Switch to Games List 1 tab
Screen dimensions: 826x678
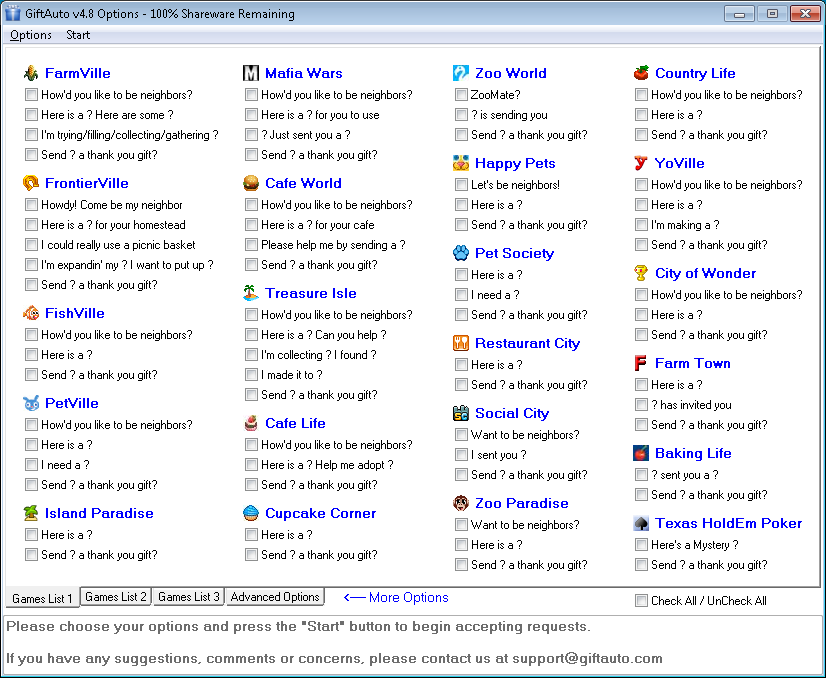tap(42, 598)
